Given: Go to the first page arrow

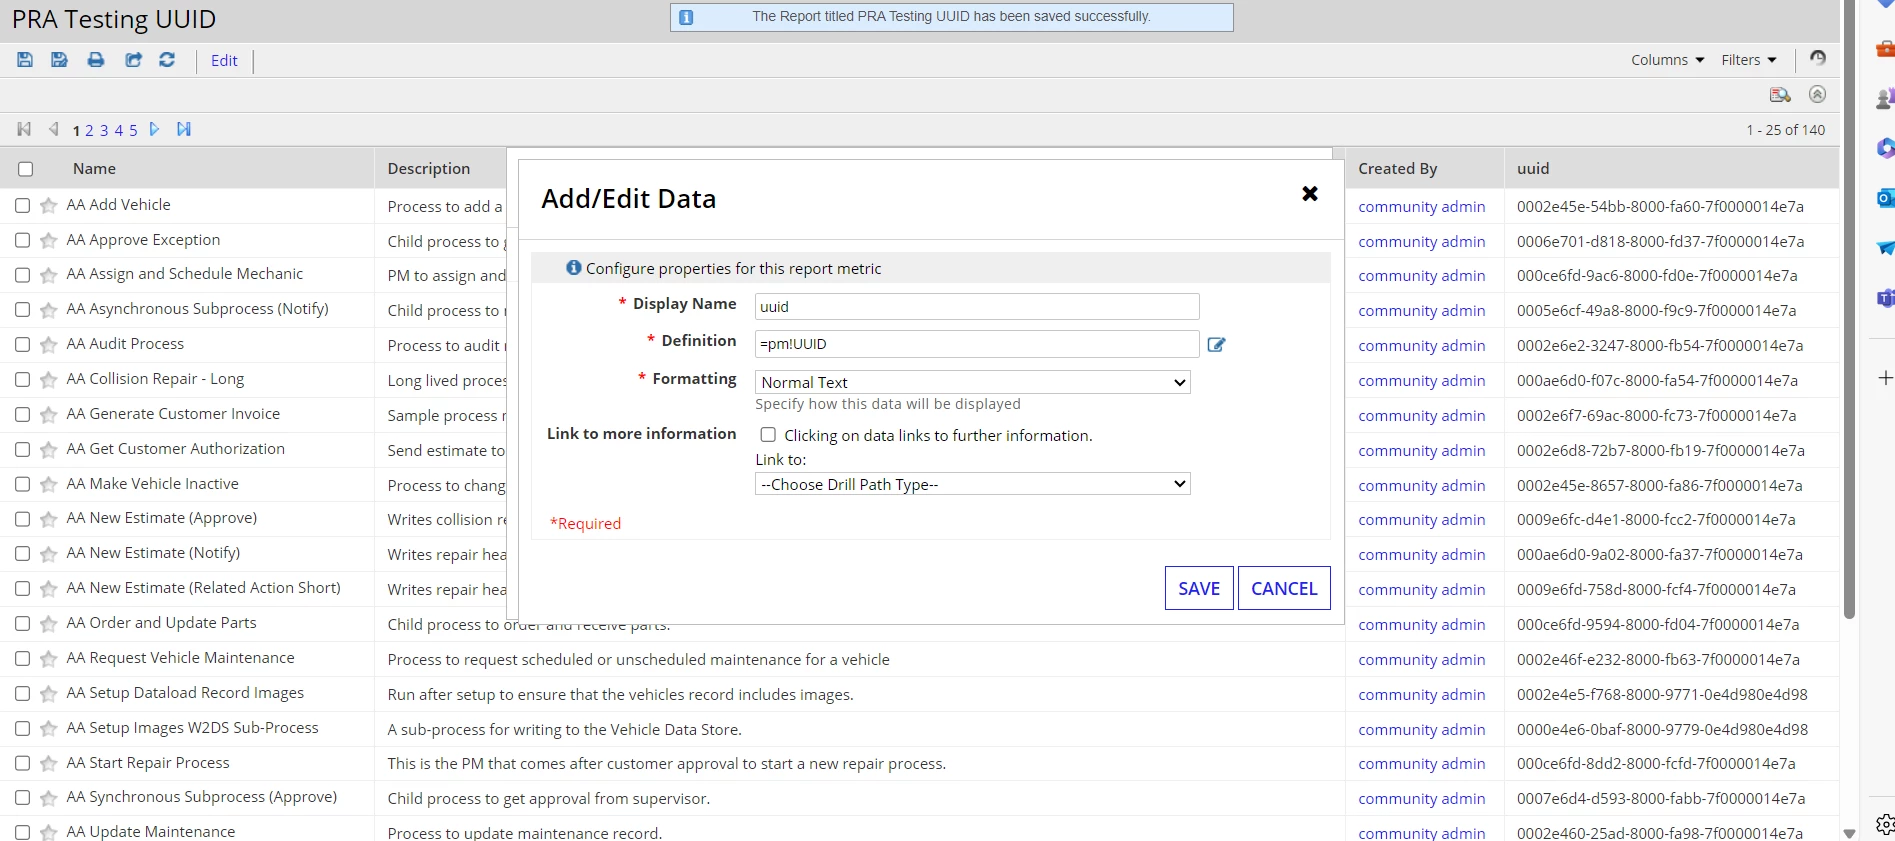Looking at the screenshot, I should pos(24,129).
